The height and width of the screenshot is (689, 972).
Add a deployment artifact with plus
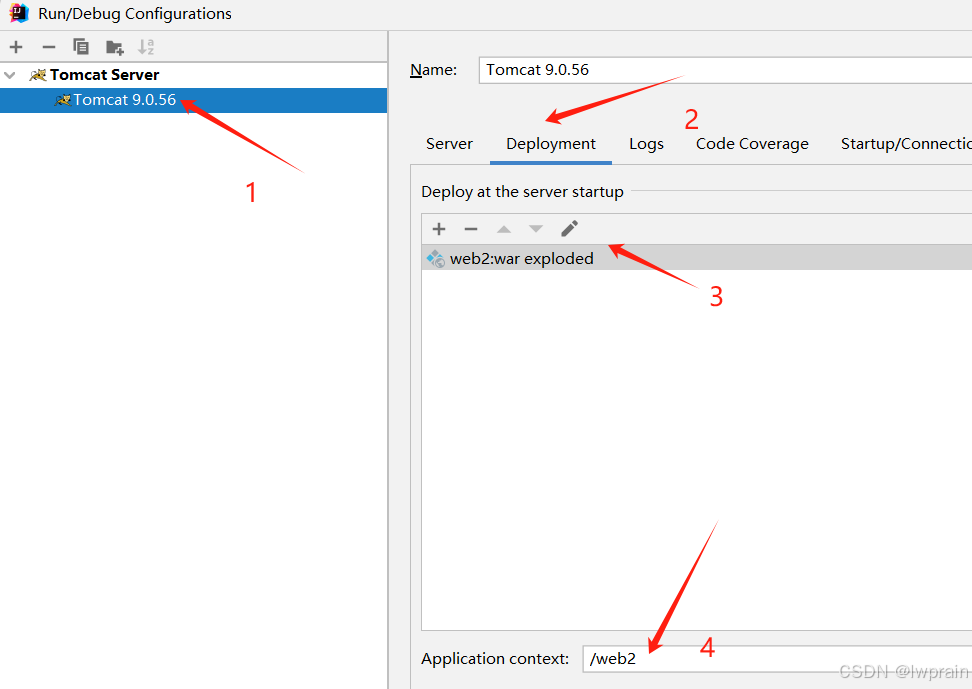(x=439, y=229)
